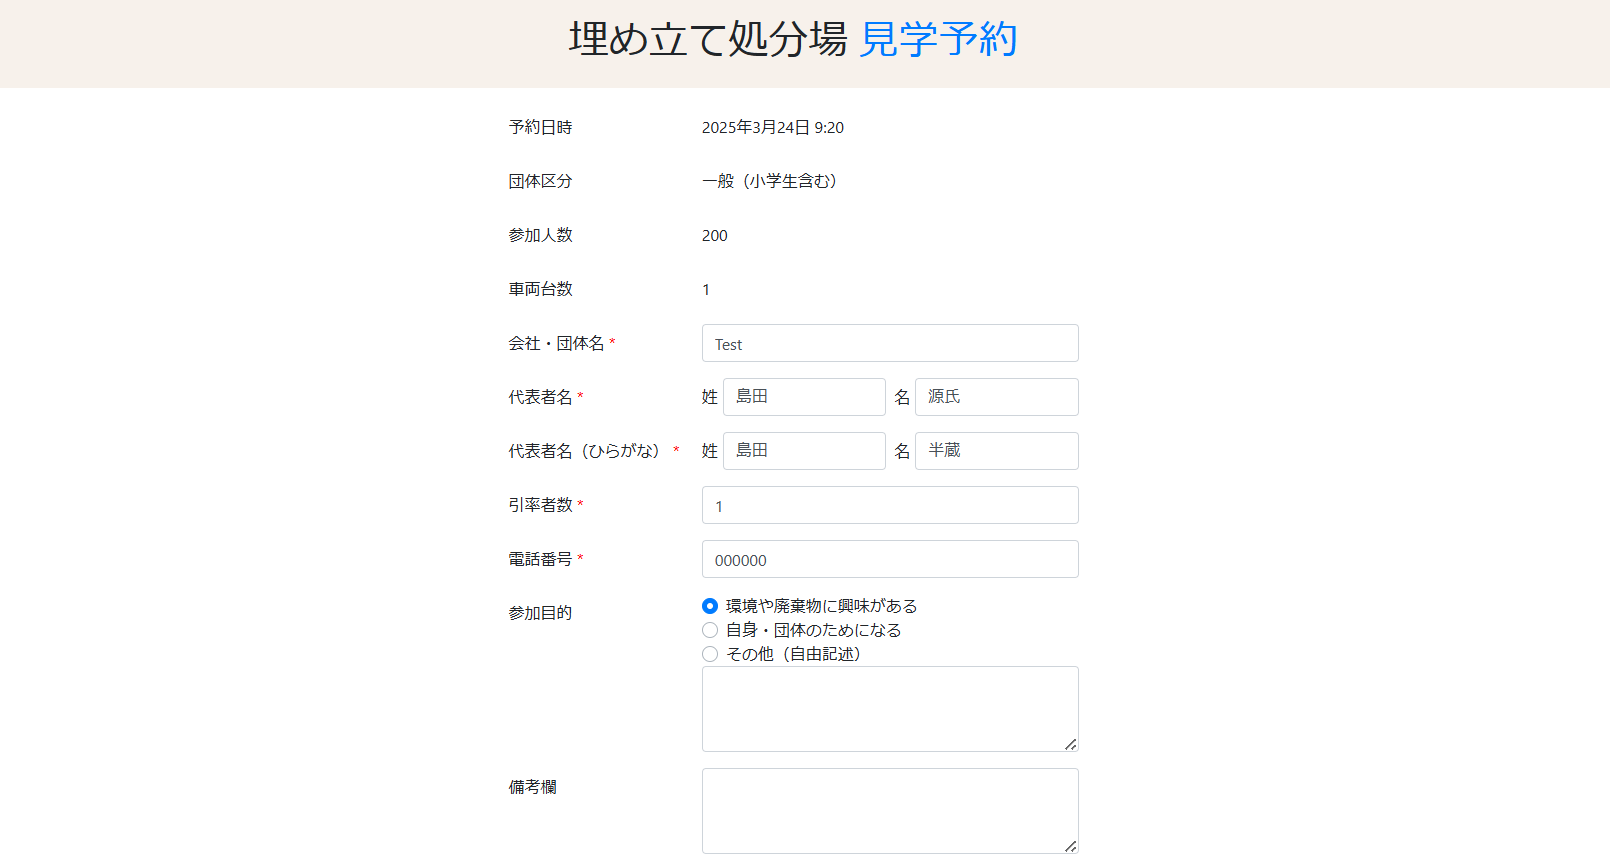The image size is (1610, 868).
Task: Click the '電話番号' field label
Action: (x=540, y=559)
